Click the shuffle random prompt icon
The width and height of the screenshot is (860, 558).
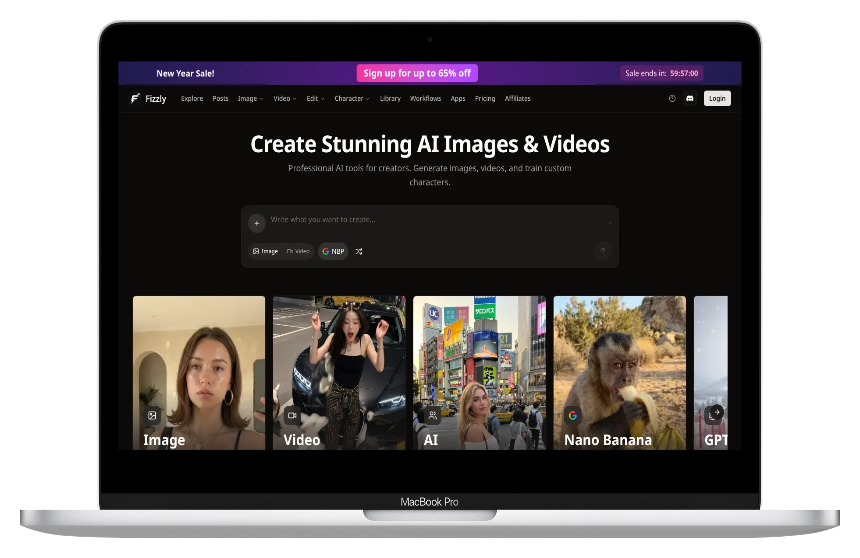pos(359,251)
